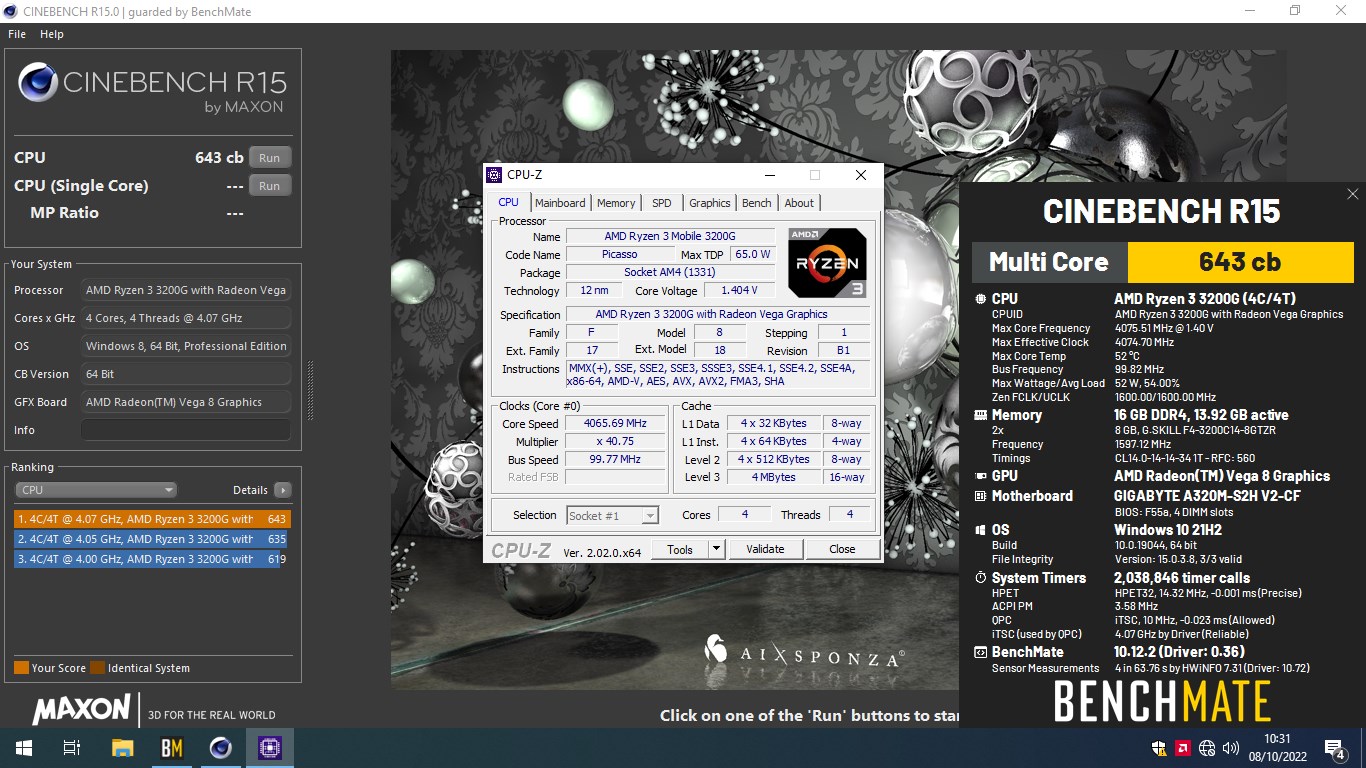Screen dimensions: 1366x768
Task: Click the panel splitter handle beside Your System
Action: (309, 390)
